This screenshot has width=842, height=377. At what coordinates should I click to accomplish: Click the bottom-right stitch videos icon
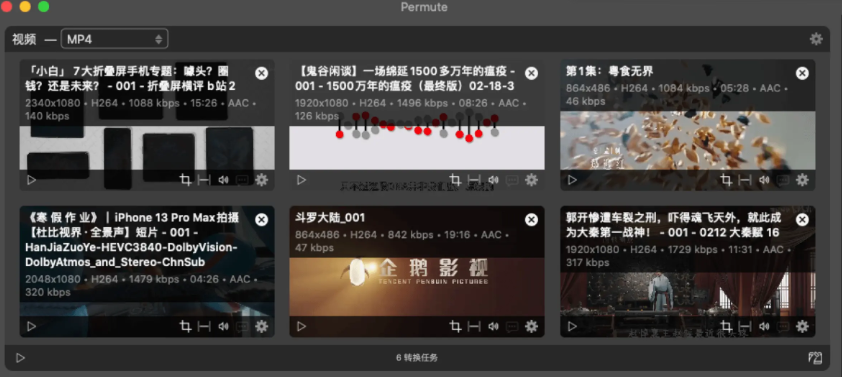pyautogui.click(x=815, y=358)
